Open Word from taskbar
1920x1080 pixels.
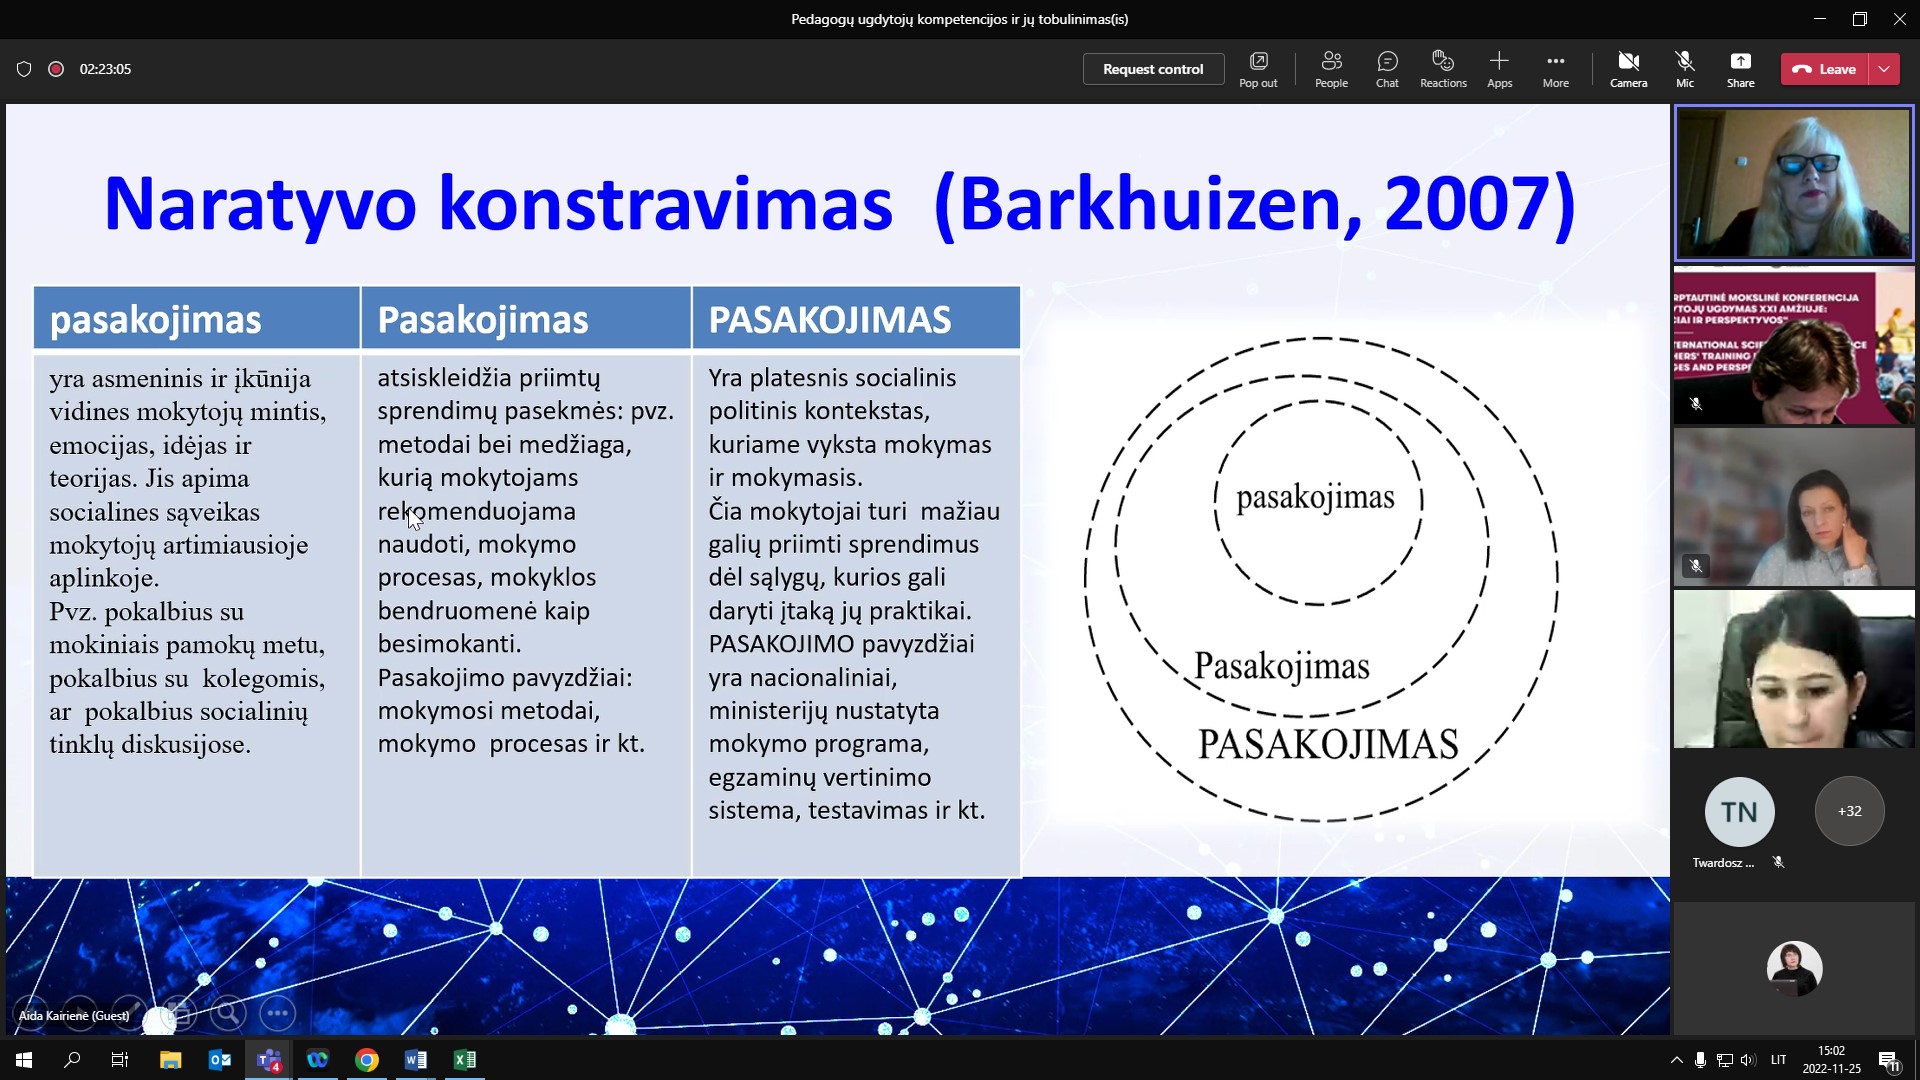(x=416, y=1060)
